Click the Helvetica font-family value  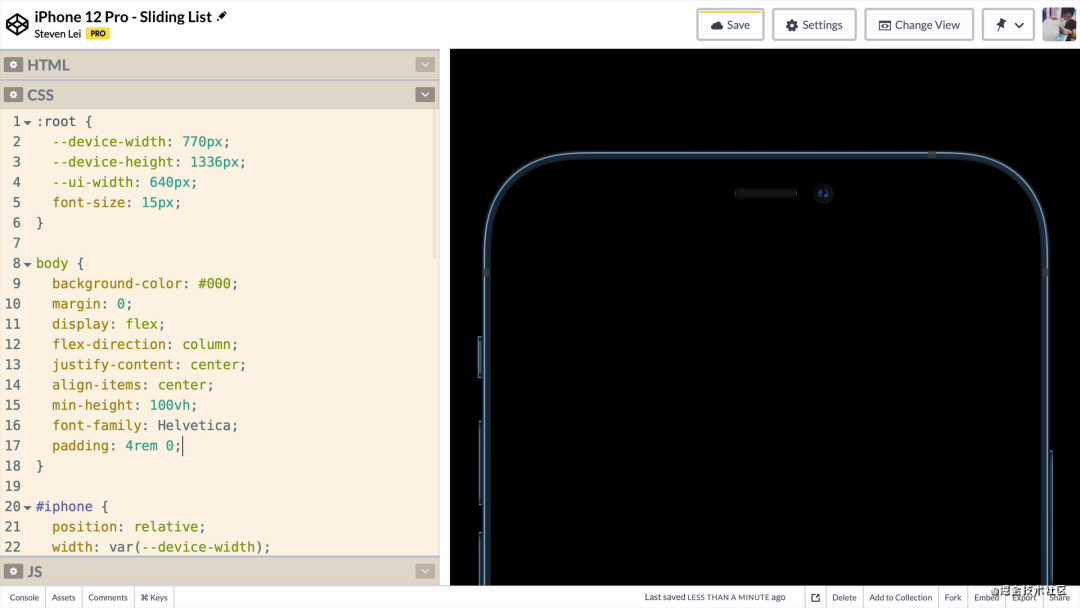(194, 426)
